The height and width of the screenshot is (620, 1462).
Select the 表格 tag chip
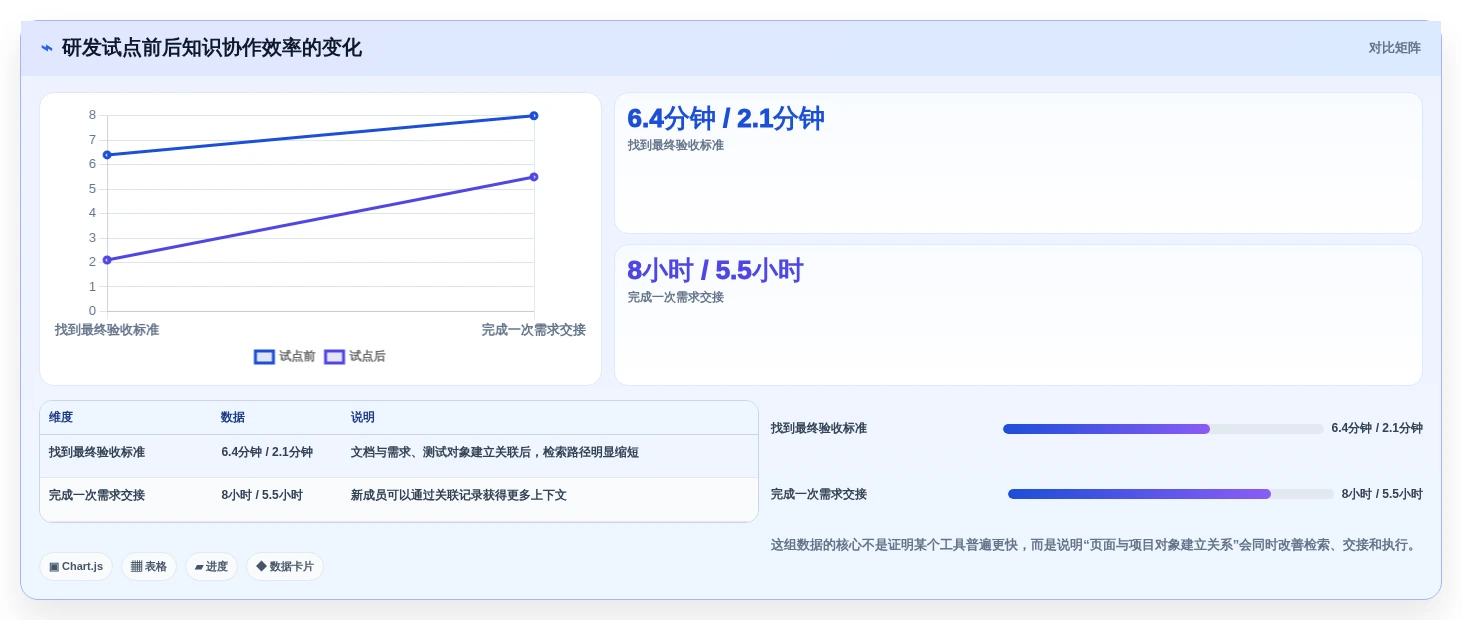pyautogui.click(x=149, y=567)
